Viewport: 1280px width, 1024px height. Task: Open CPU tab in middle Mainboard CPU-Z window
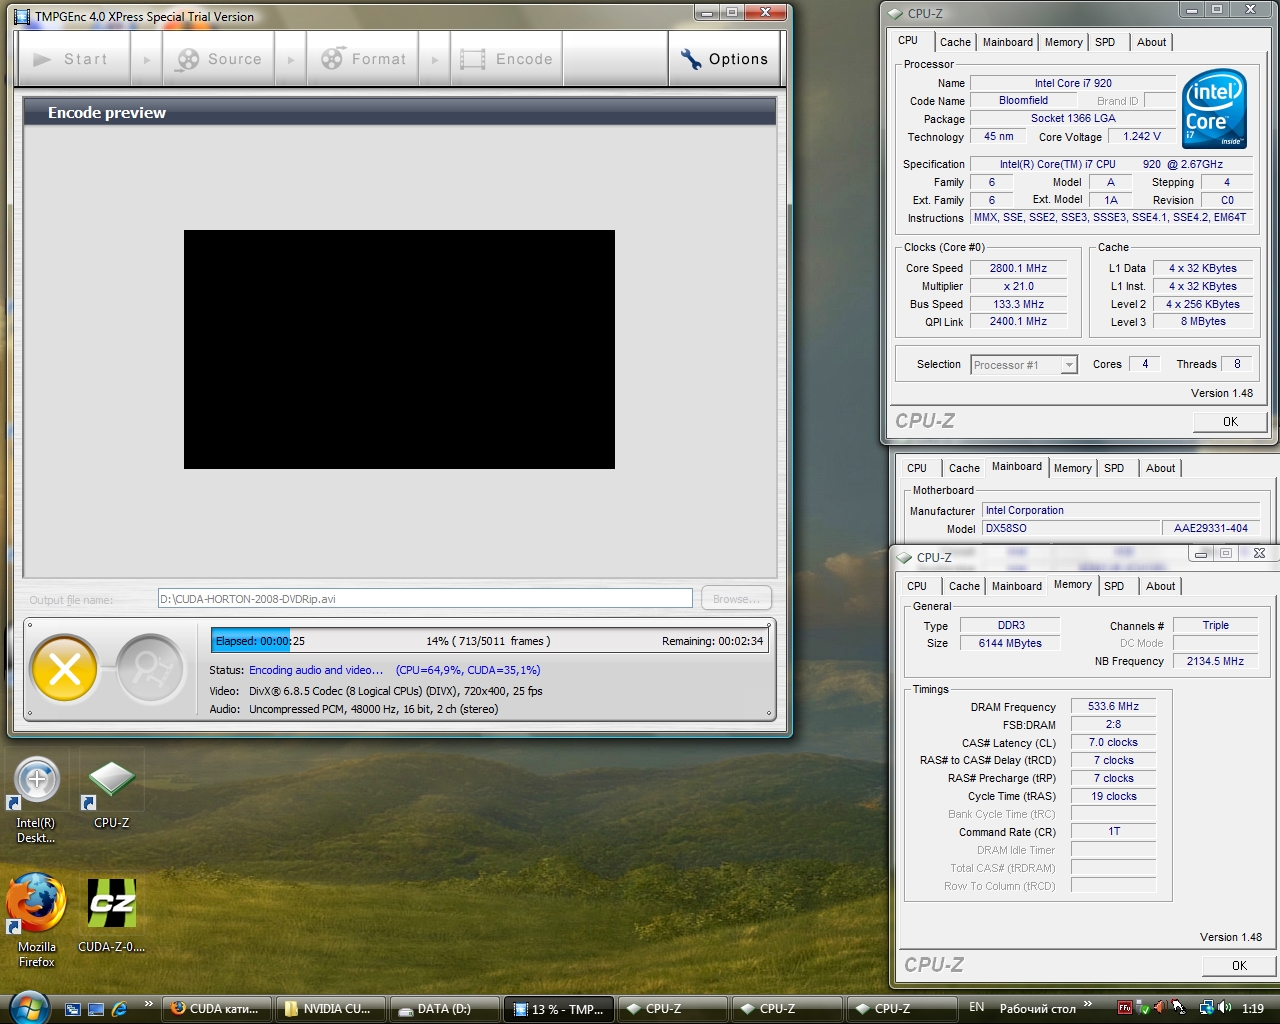[917, 468]
